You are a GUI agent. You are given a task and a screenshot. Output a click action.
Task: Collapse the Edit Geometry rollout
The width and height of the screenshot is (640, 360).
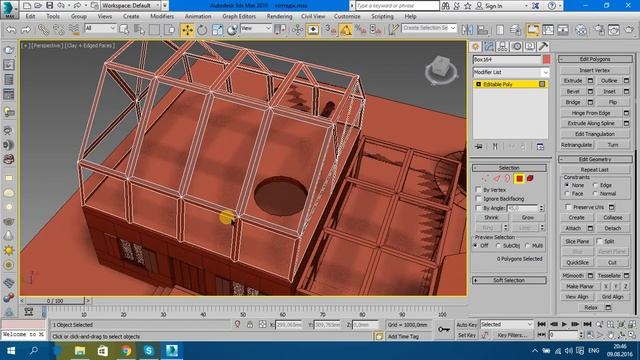pos(595,159)
